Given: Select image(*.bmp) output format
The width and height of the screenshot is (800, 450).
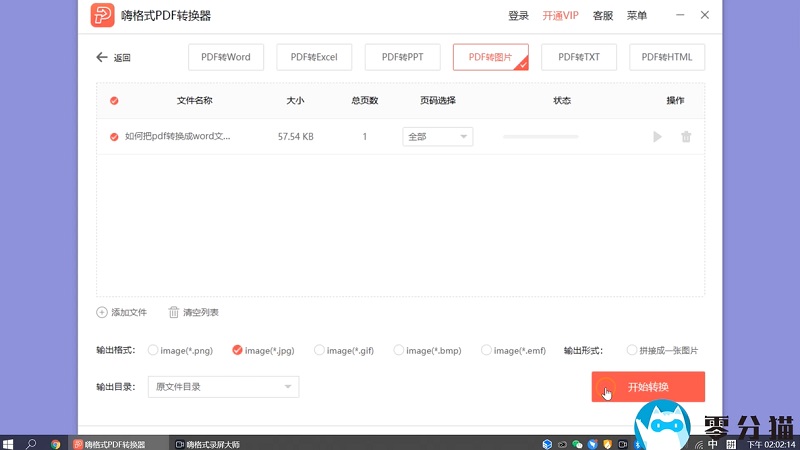Looking at the screenshot, I should (x=398, y=350).
